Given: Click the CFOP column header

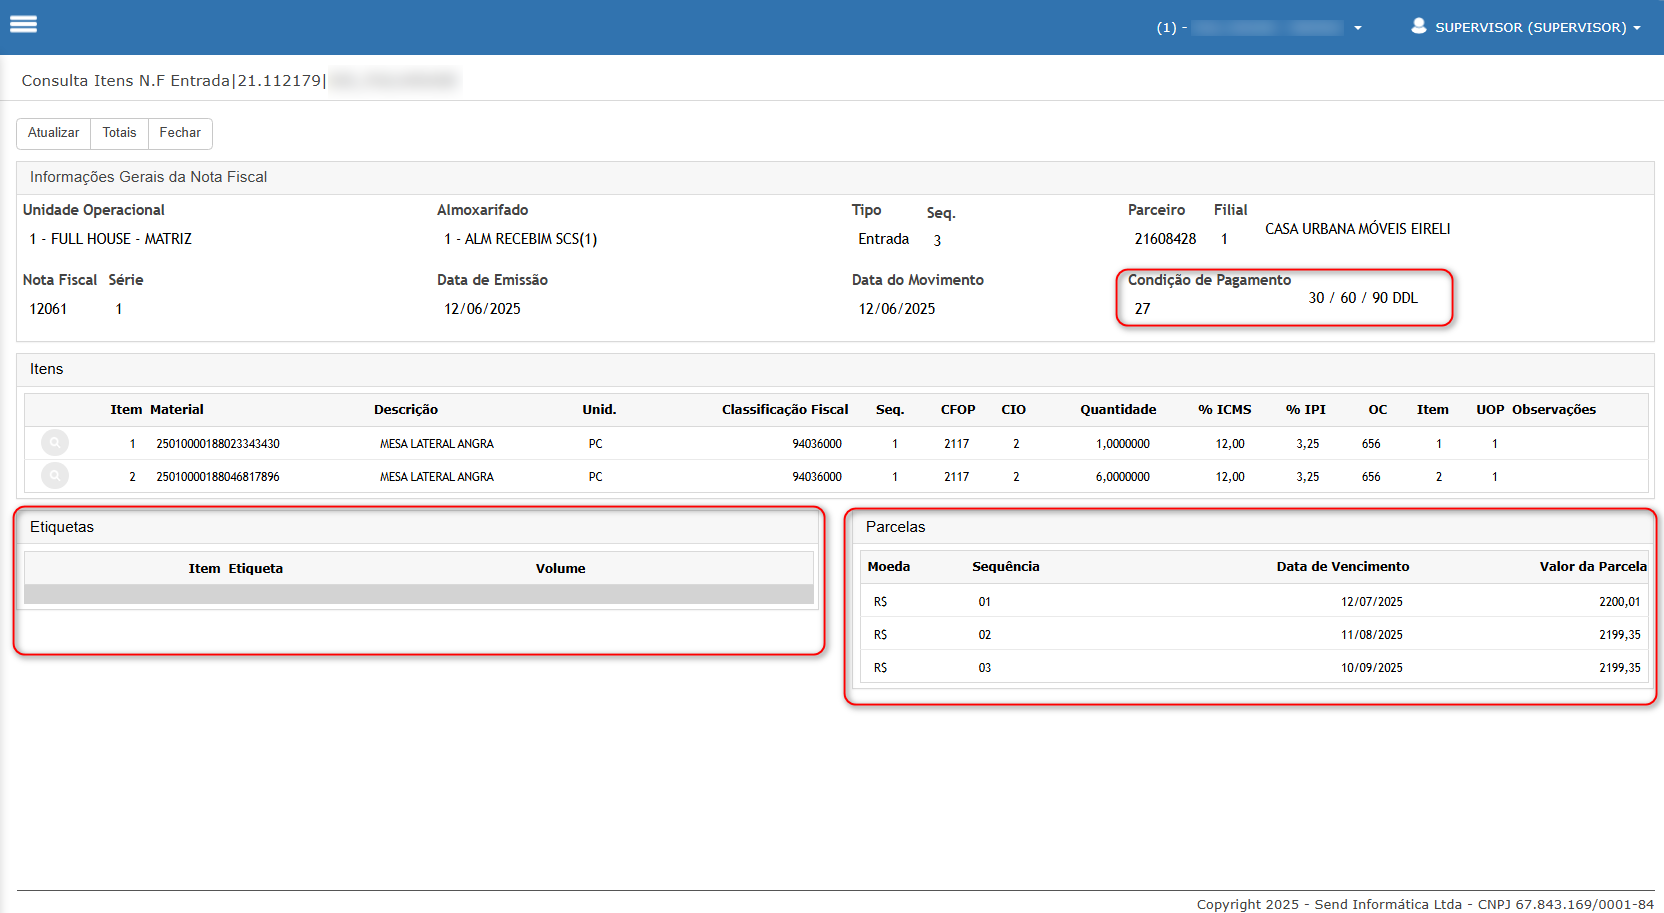Looking at the screenshot, I should pos(958,409).
